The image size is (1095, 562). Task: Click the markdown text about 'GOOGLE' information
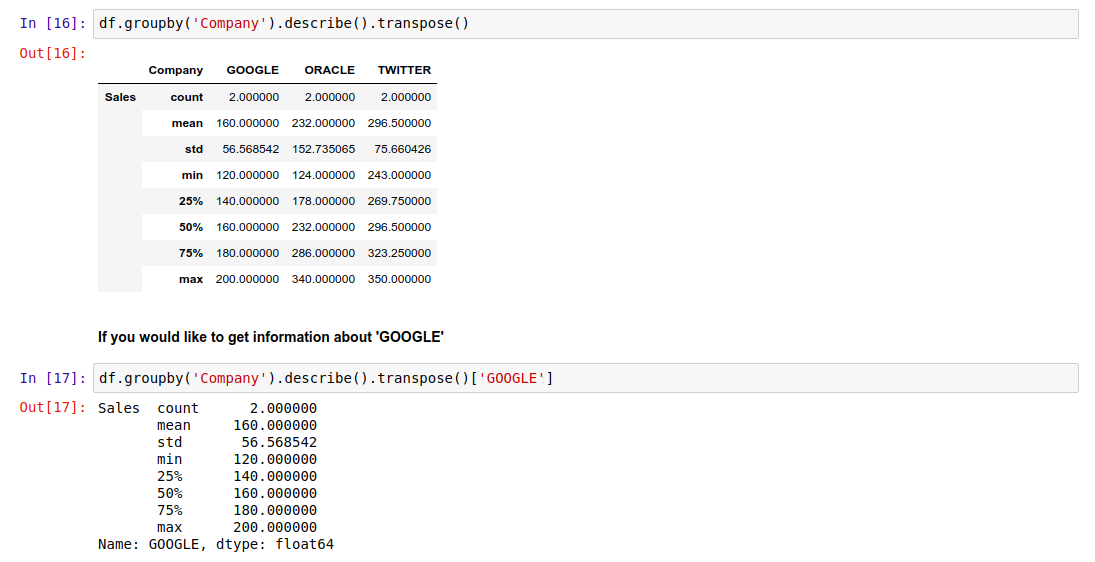click(270, 337)
